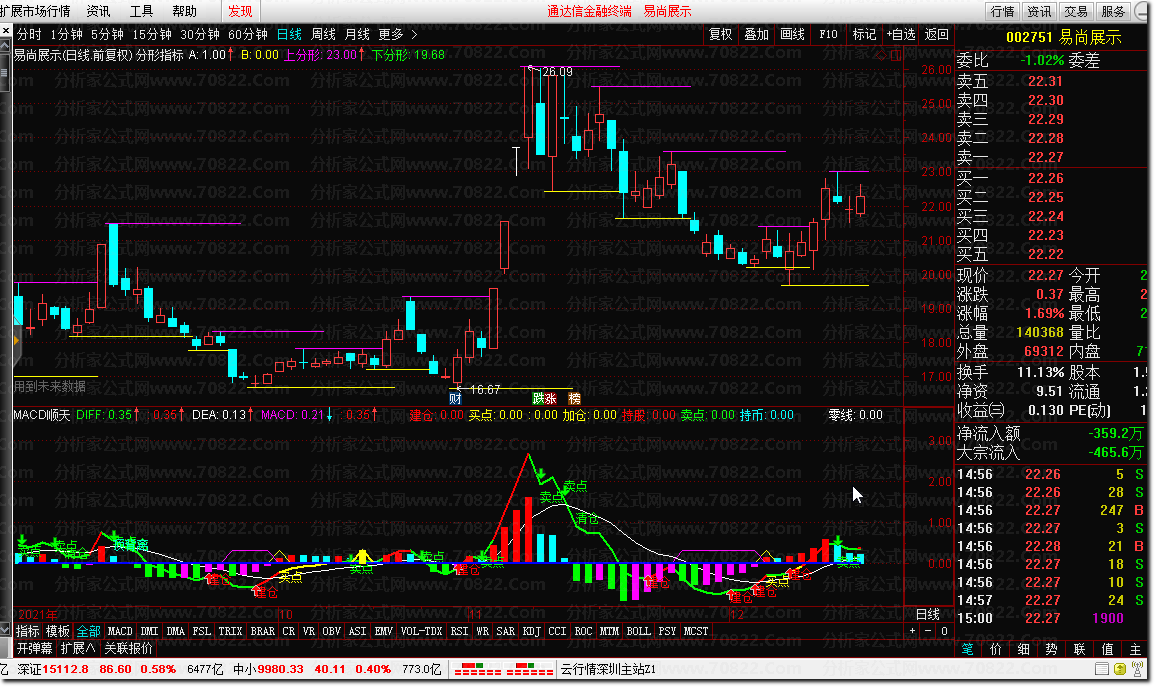This screenshot has height=687, width=1156.
Task: Switch to the 5分钟 period
Action: click(x=108, y=35)
